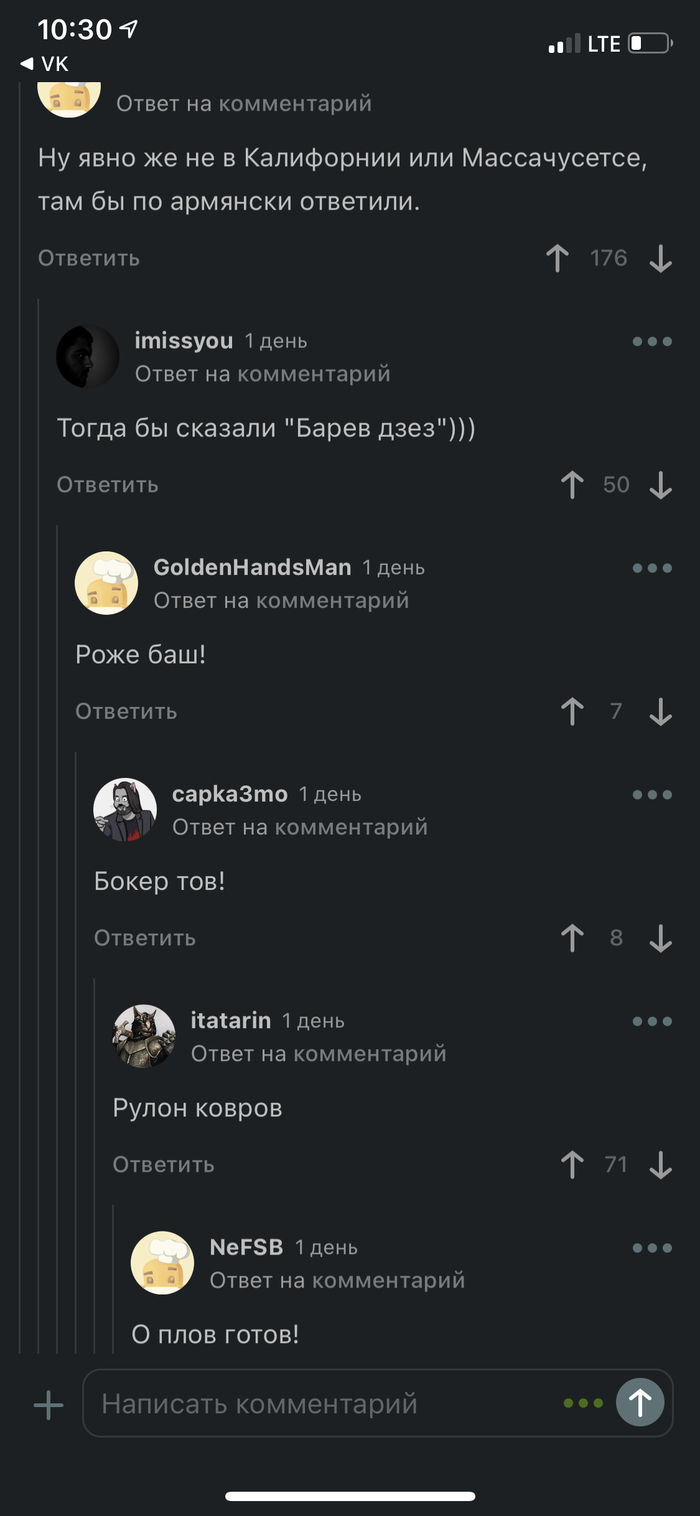Tap the downvote arrow next to 176
The image size is (700, 1516).
[x=660, y=258]
